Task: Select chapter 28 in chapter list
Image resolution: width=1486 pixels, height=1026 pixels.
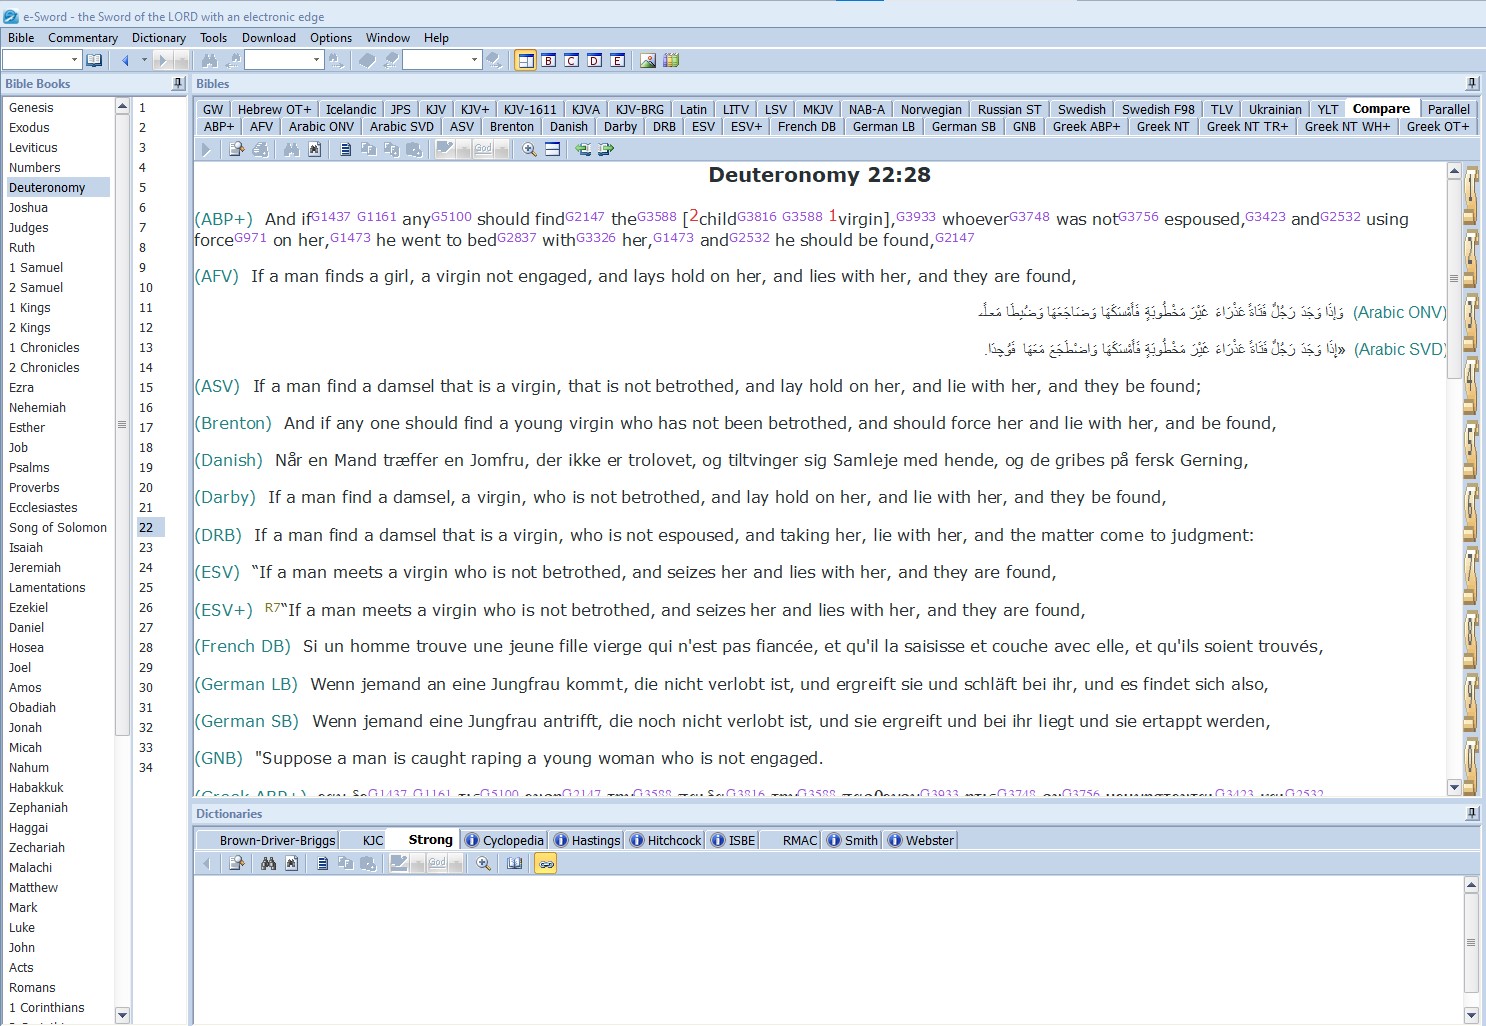Action: point(146,647)
